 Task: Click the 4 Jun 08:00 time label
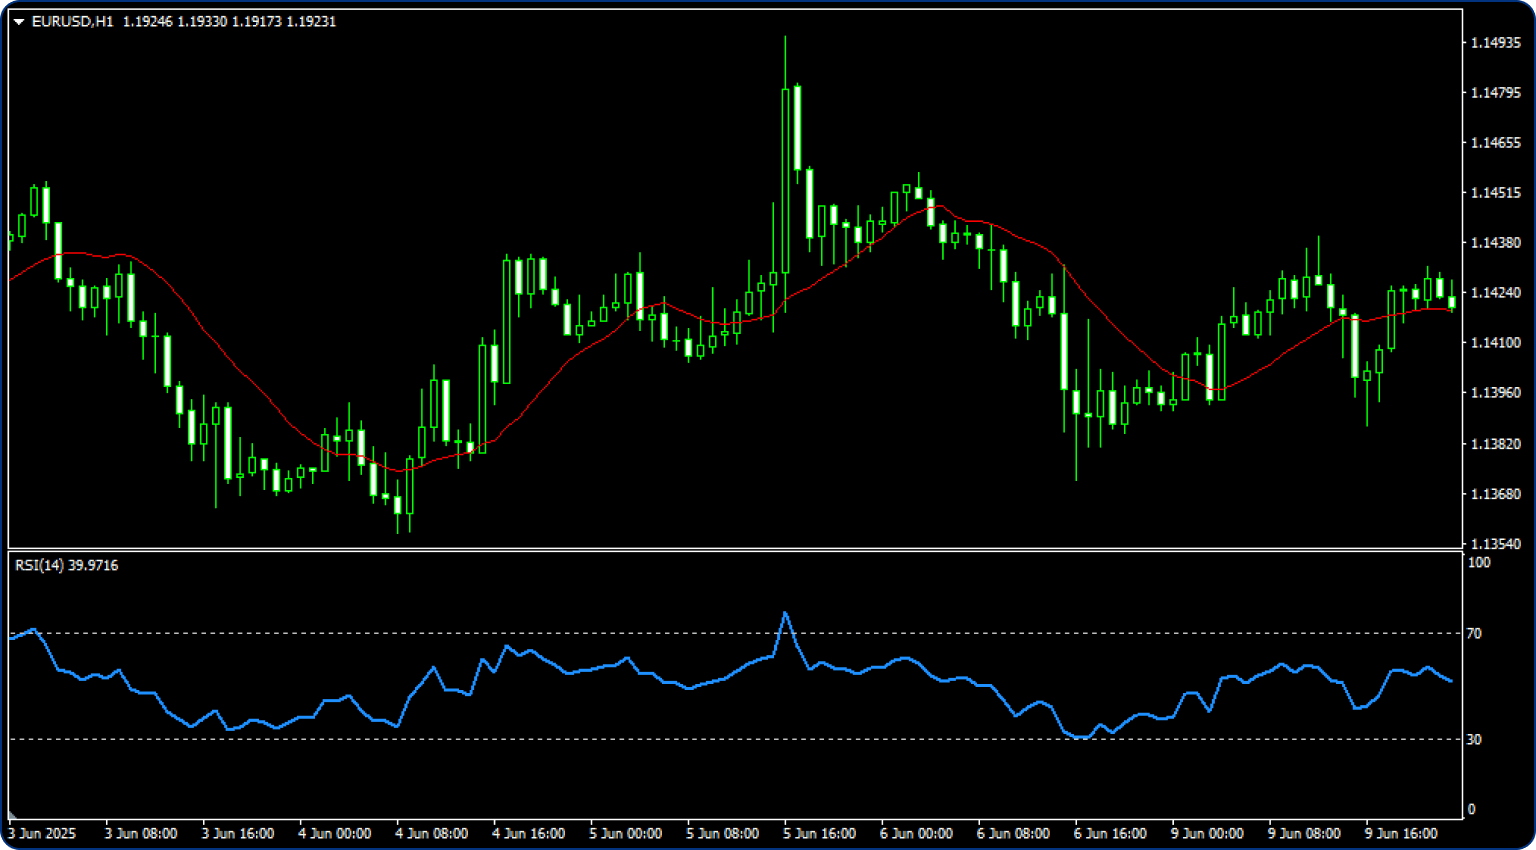pos(431,834)
